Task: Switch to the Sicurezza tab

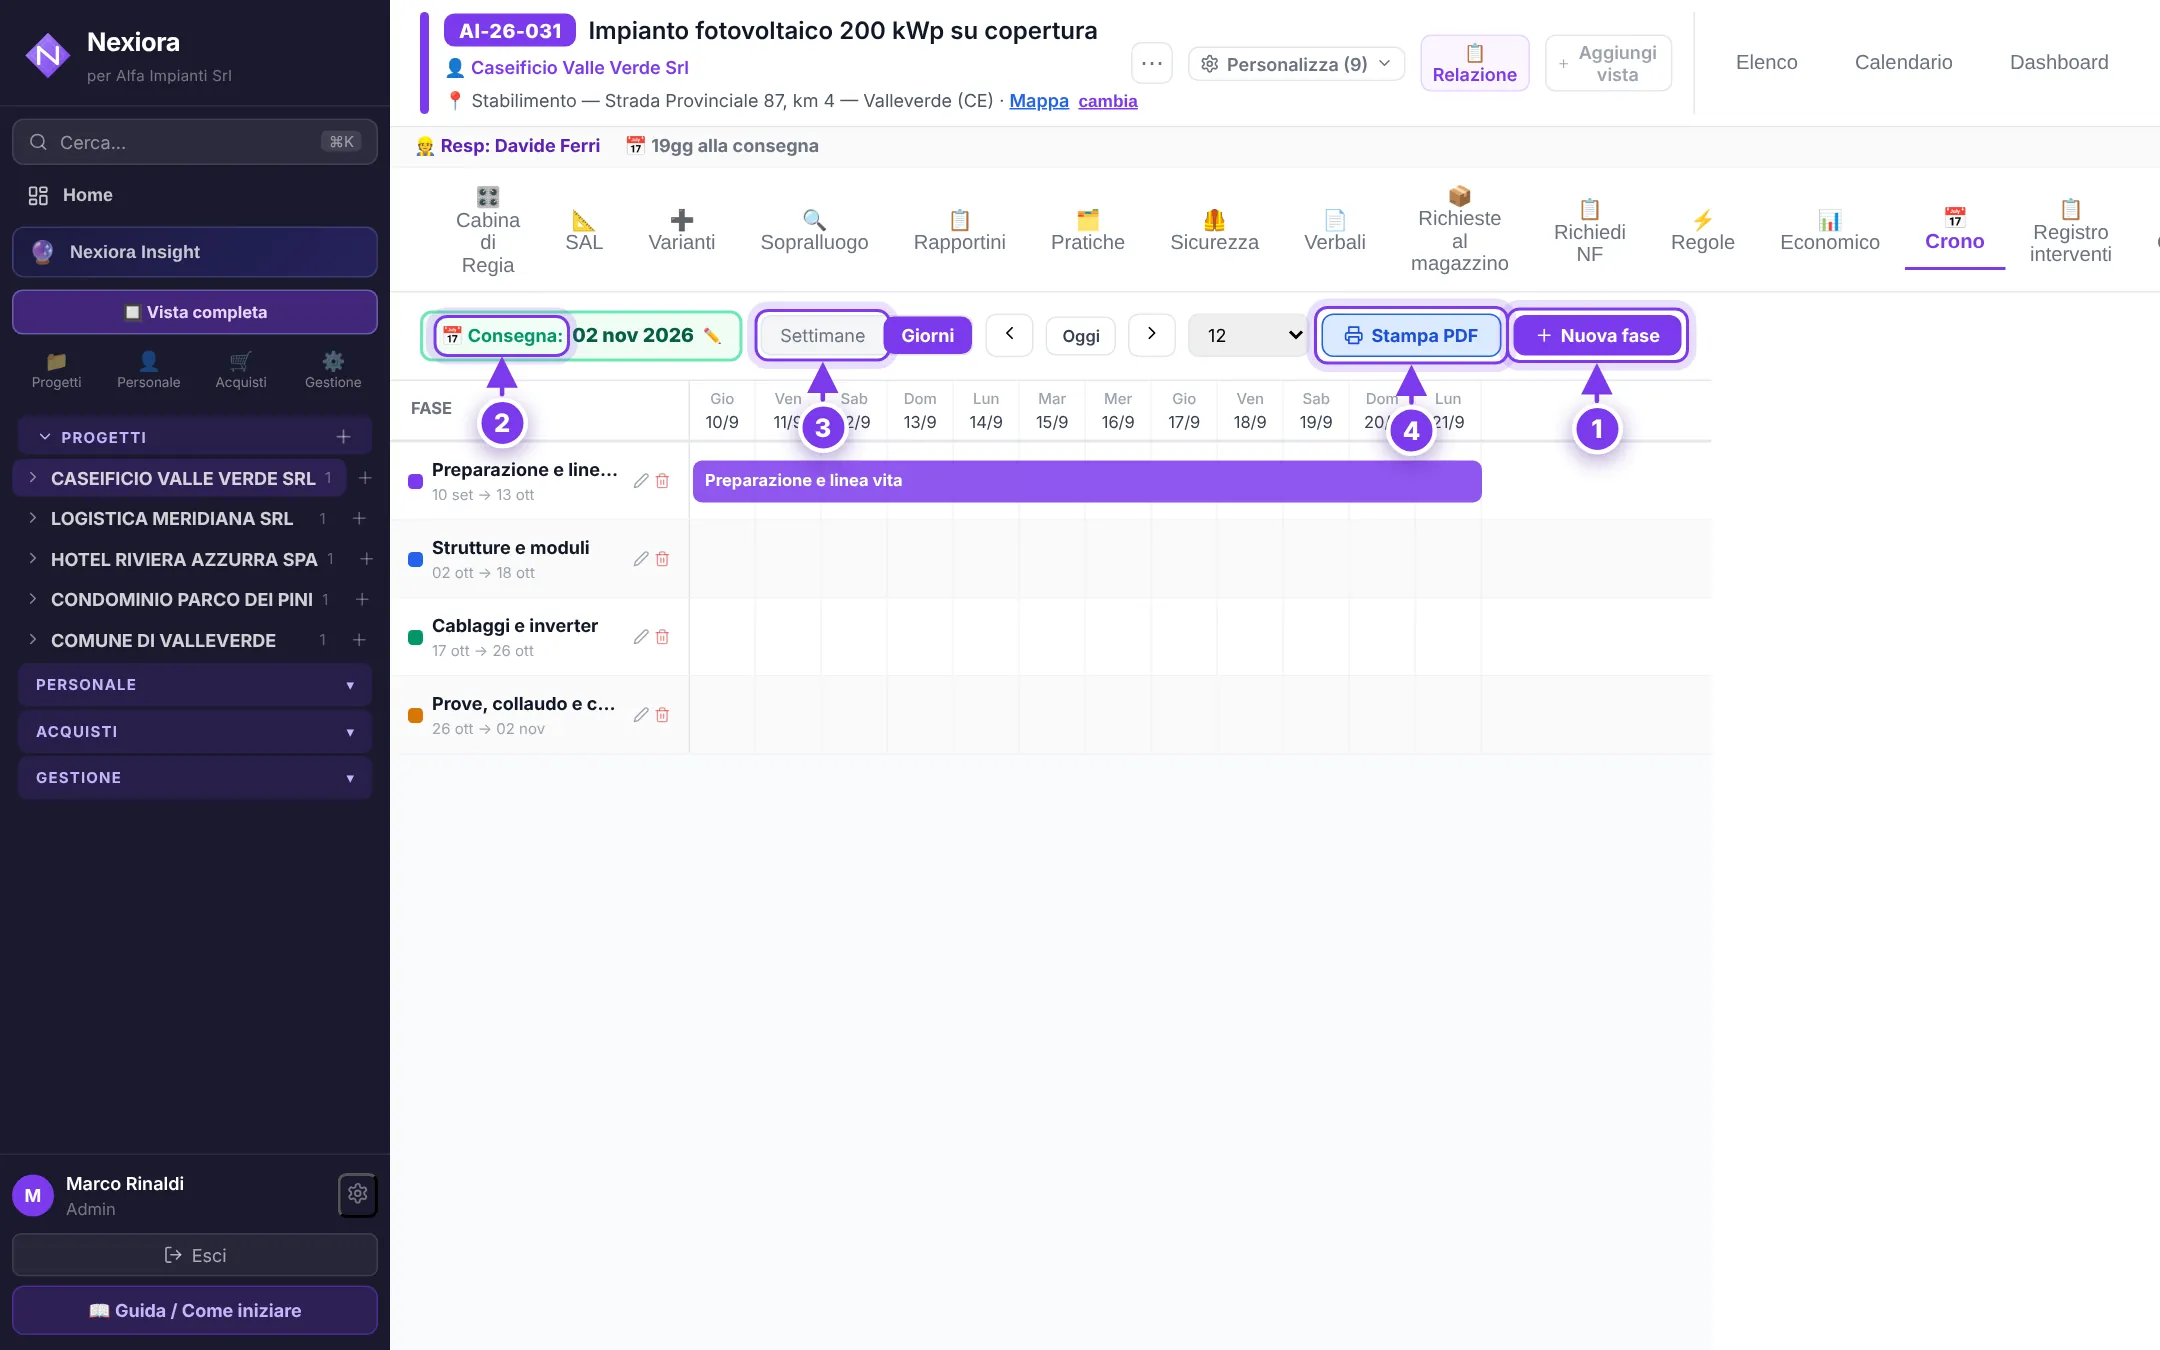Action: (1214, 231)
